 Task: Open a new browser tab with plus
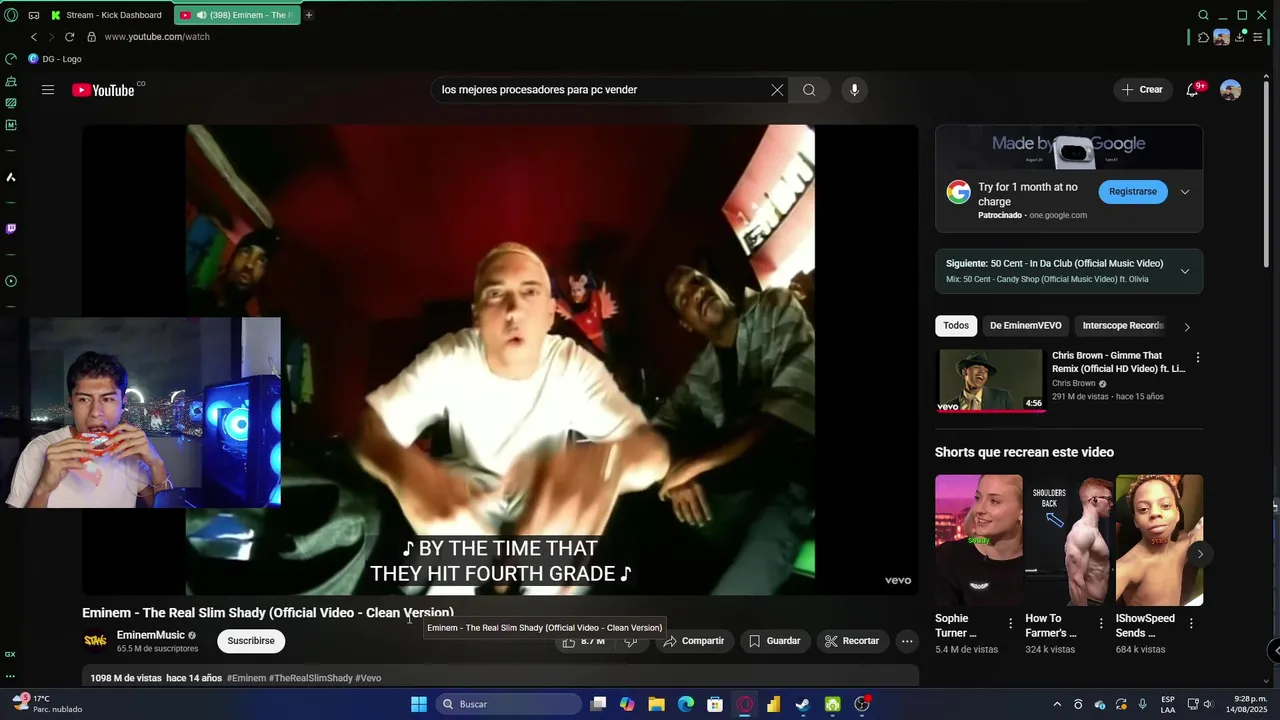tap(309, 15)
